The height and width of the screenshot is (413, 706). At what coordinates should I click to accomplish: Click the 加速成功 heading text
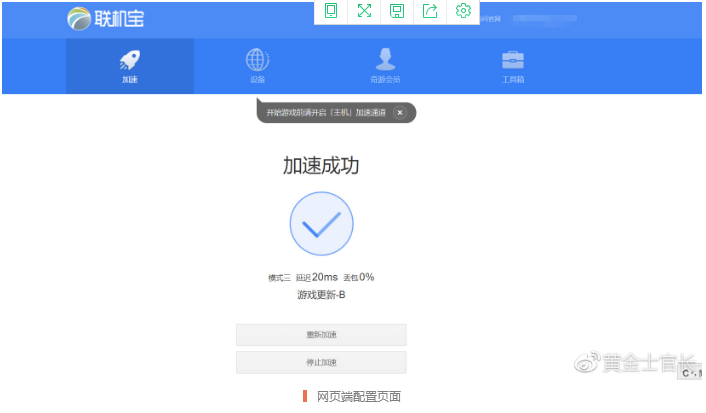pos(321,166)
